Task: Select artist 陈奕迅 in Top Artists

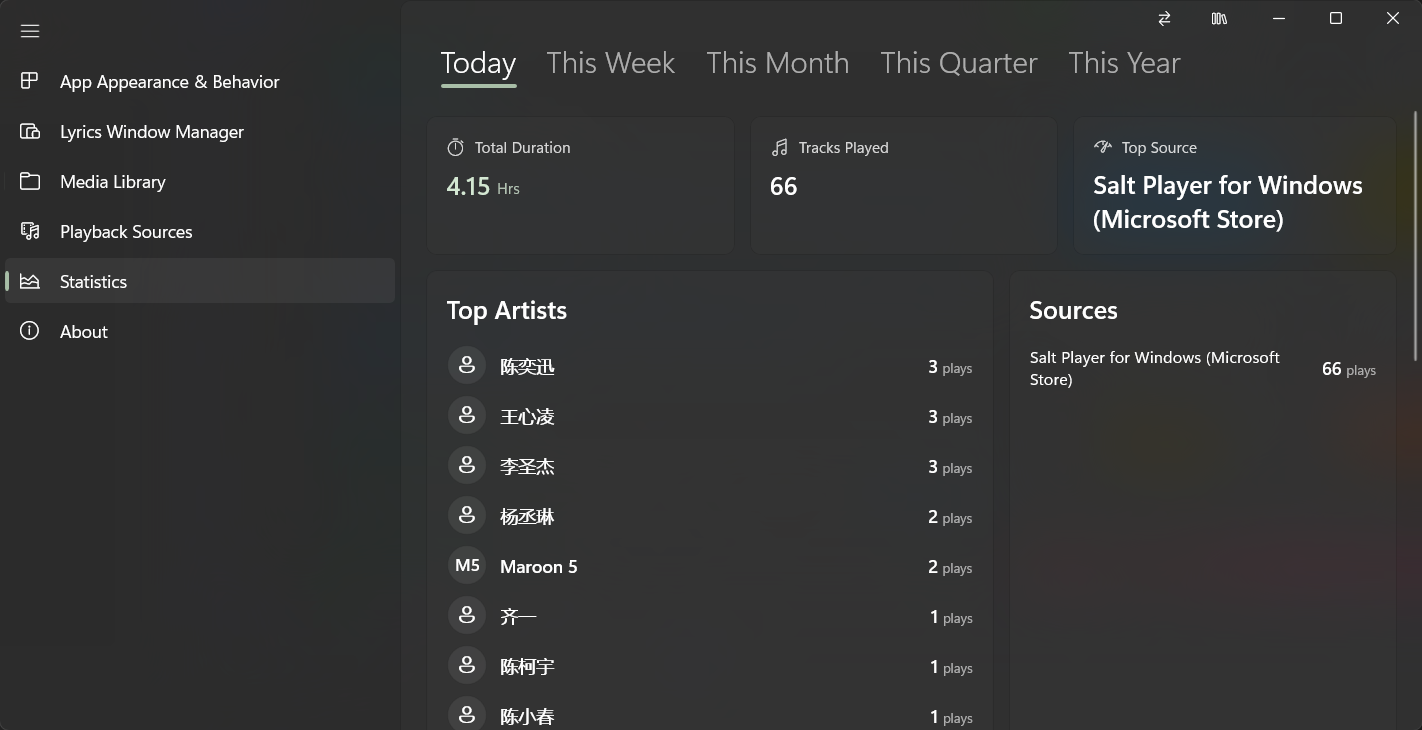Action: coord(527,367)
